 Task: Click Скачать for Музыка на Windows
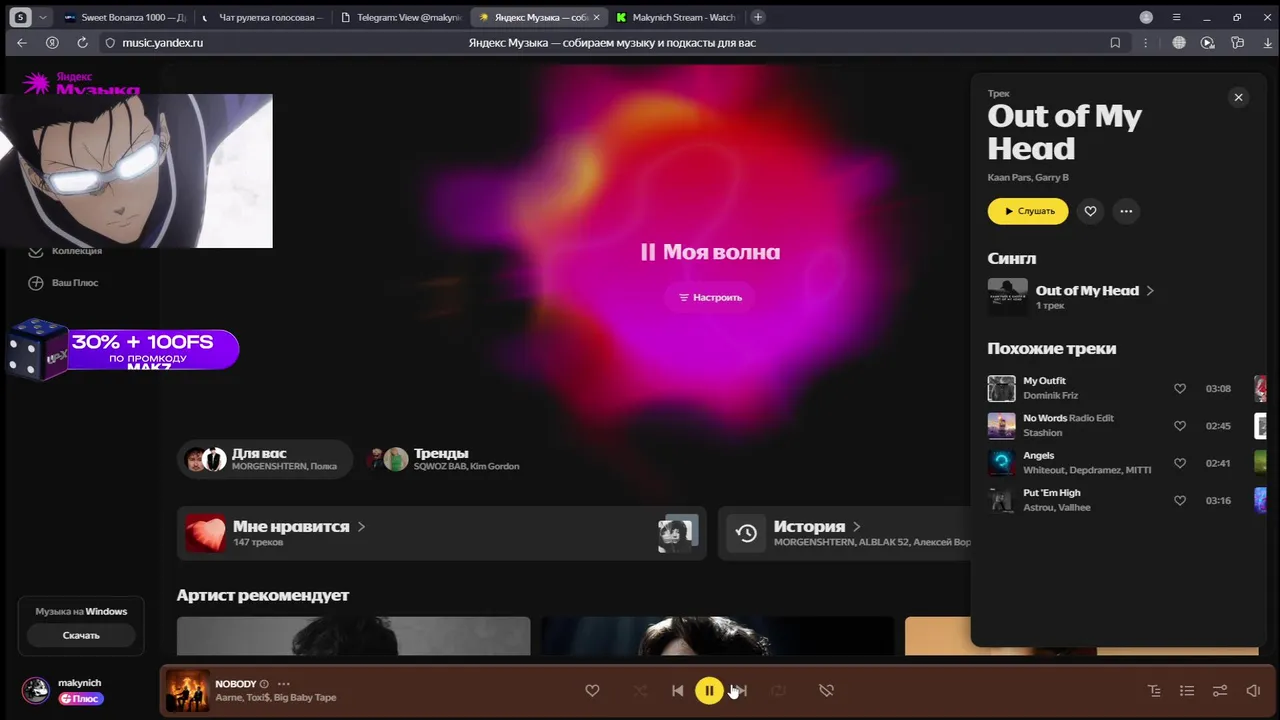point(81,635)
